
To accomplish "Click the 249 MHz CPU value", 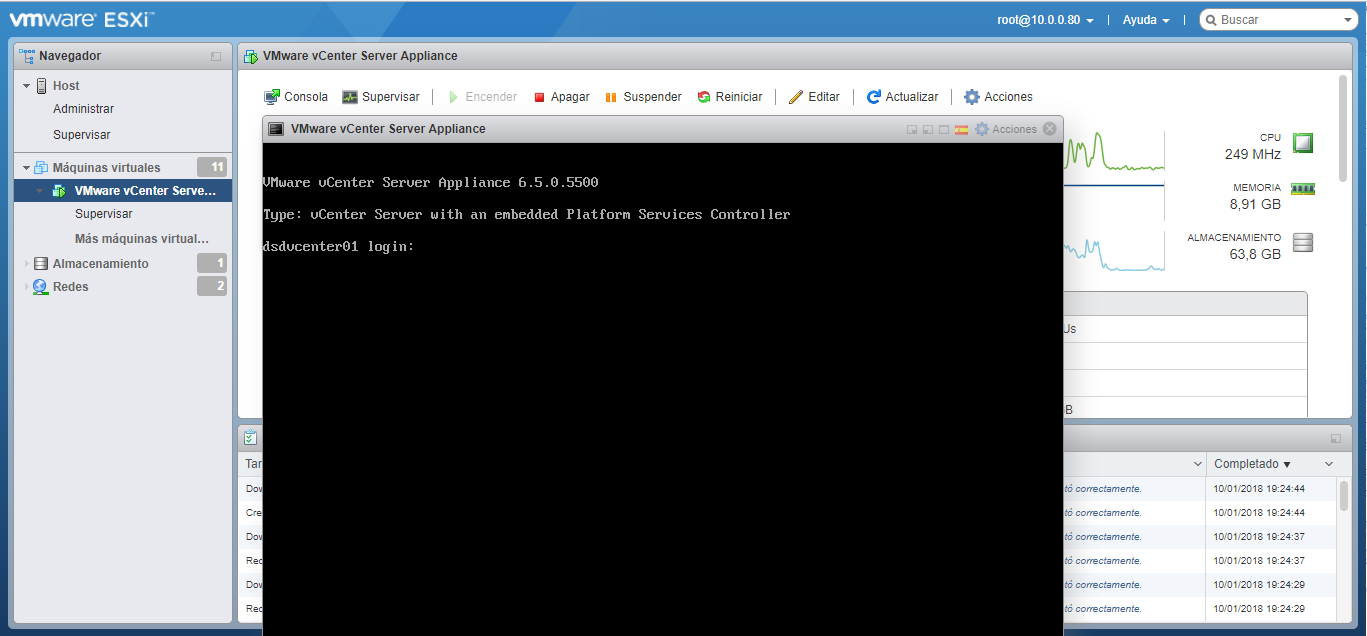I will pos(1252,155).
